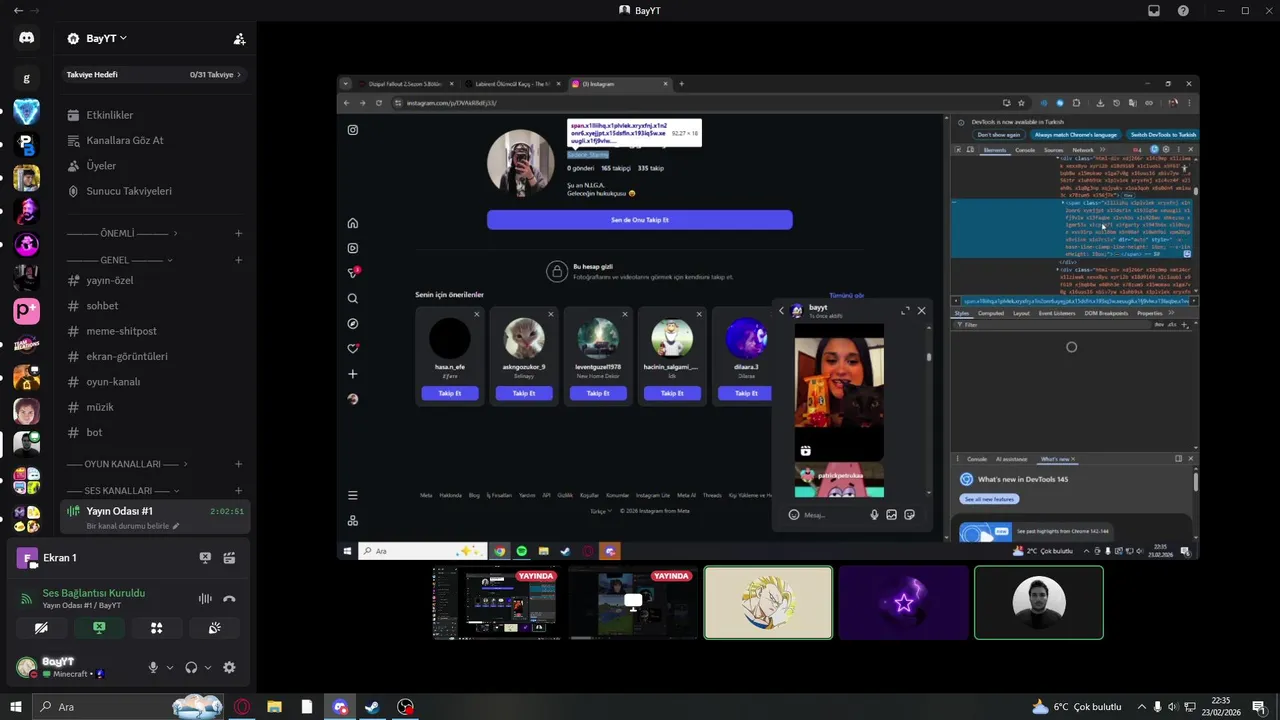
Task: Add a channel to SES KANALLARI
Action: pos(238,491)
